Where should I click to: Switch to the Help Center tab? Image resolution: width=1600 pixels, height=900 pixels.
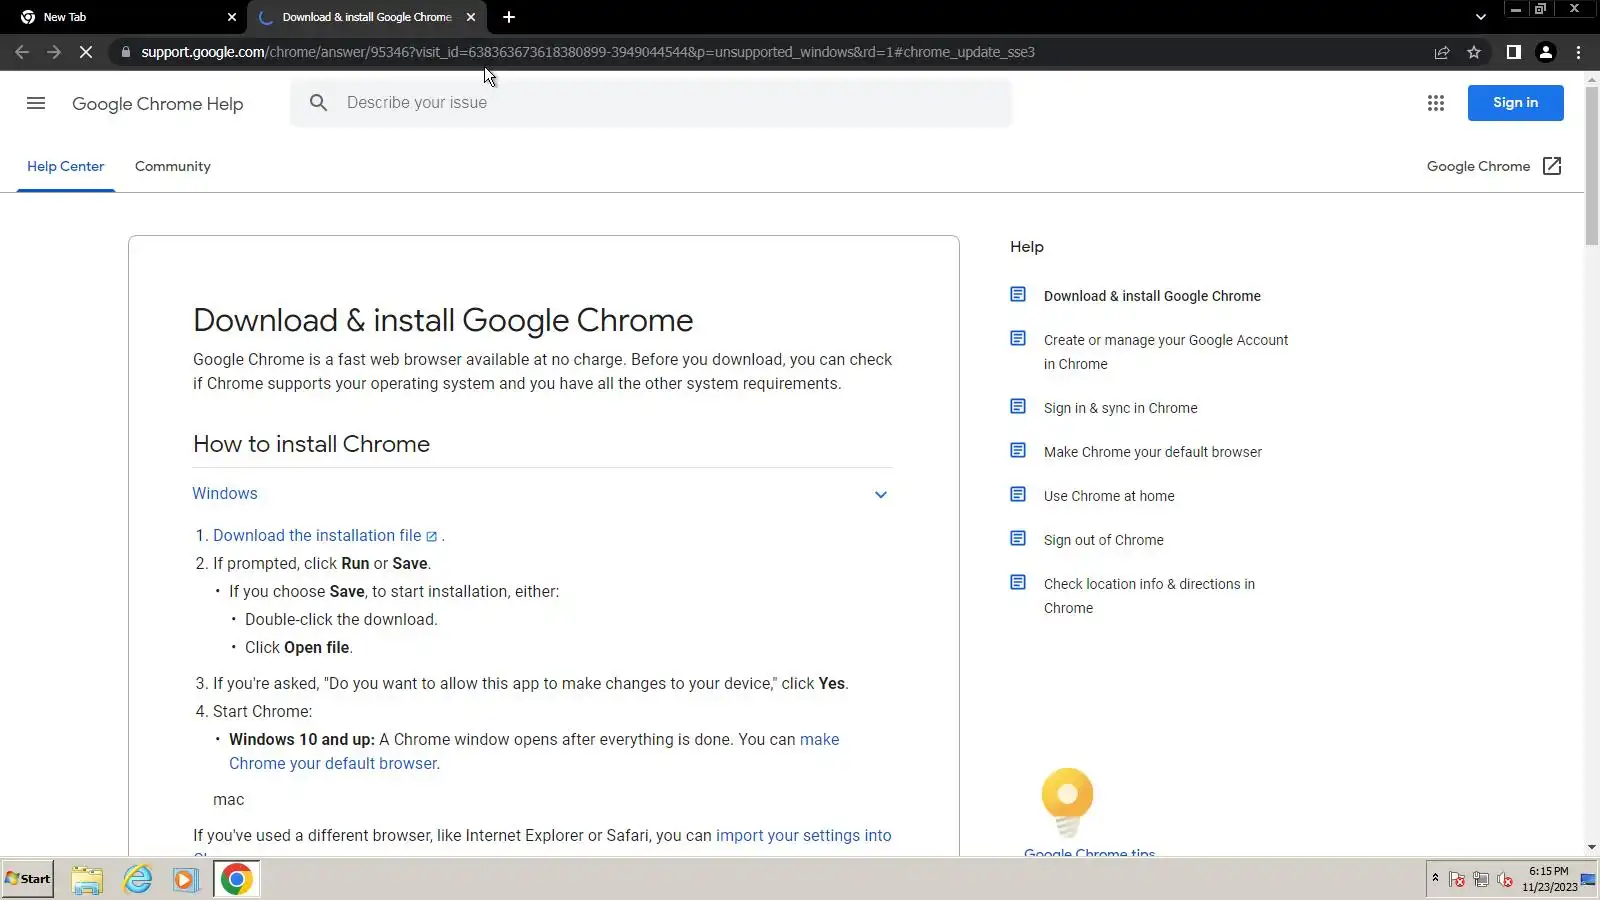[66, 166]
